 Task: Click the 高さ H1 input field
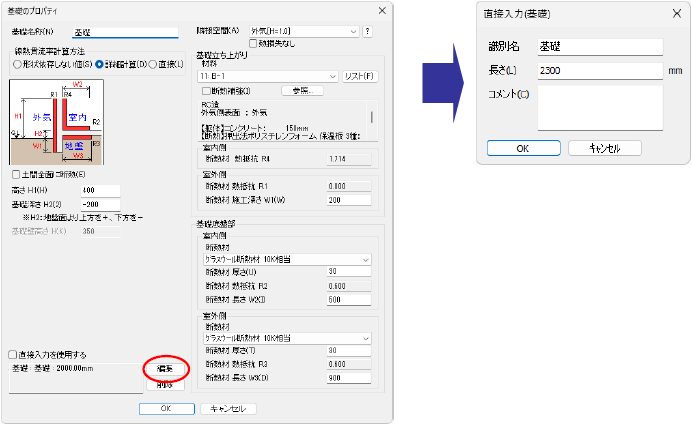pyautogui.click(x=101, y=191)
